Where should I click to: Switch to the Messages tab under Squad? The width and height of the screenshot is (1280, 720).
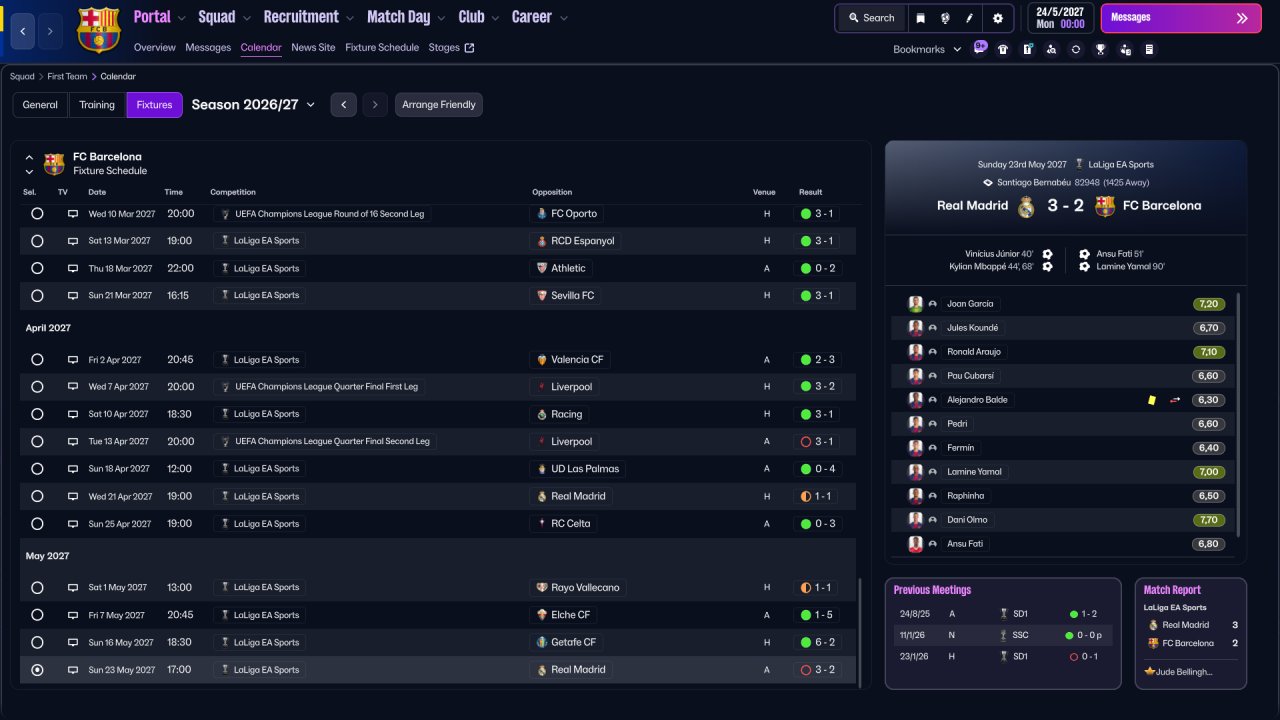click(x=208, y=48)
